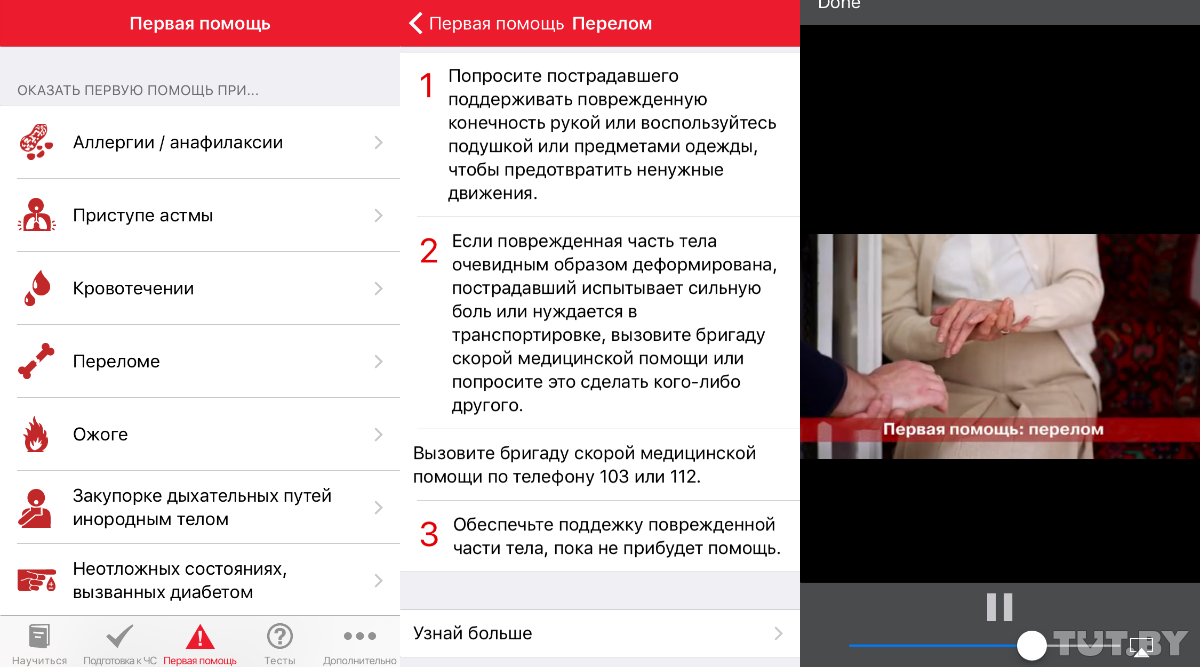Tap the Done button in video player

point(839,5)
